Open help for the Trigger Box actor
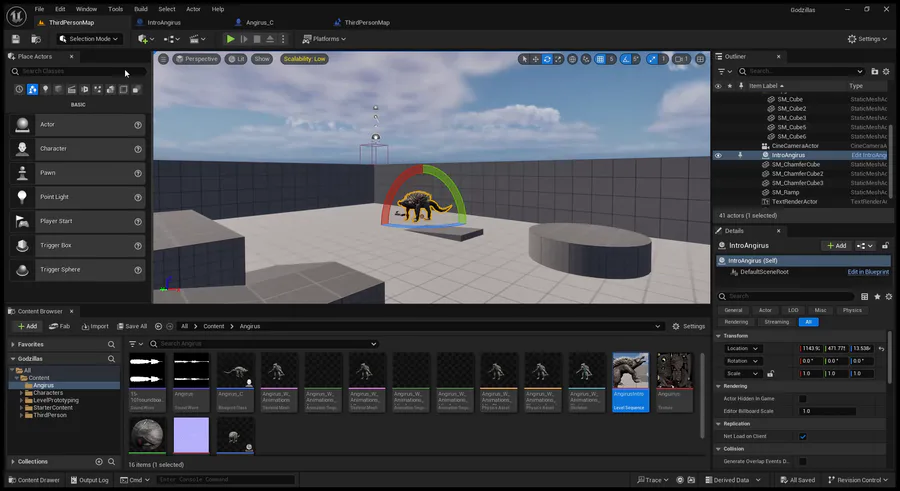Viewport: 900px width, 491px height. point(138,246)
